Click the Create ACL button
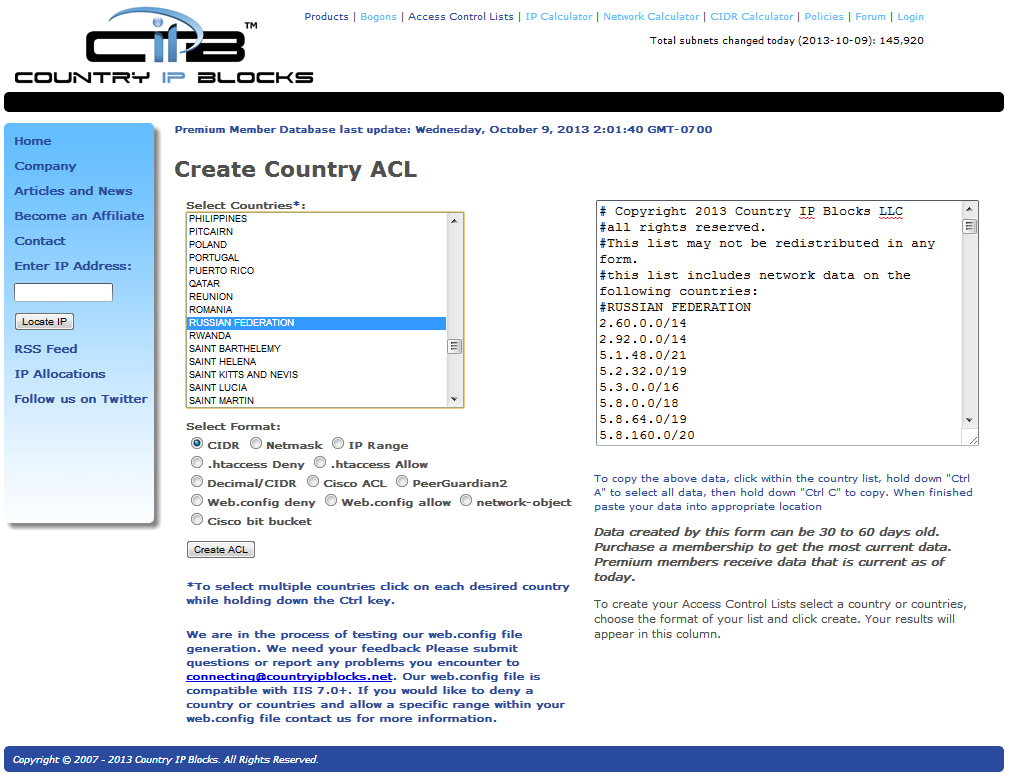1009x778 pixels. (221, 550)
